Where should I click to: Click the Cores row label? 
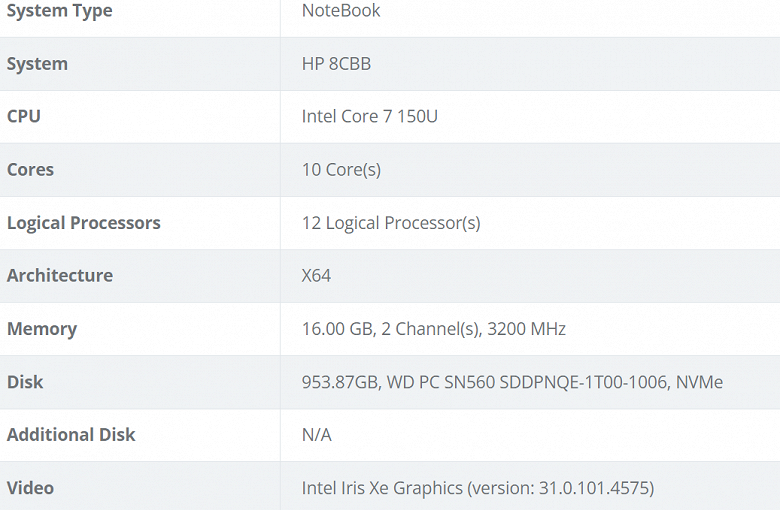[31, 169]
